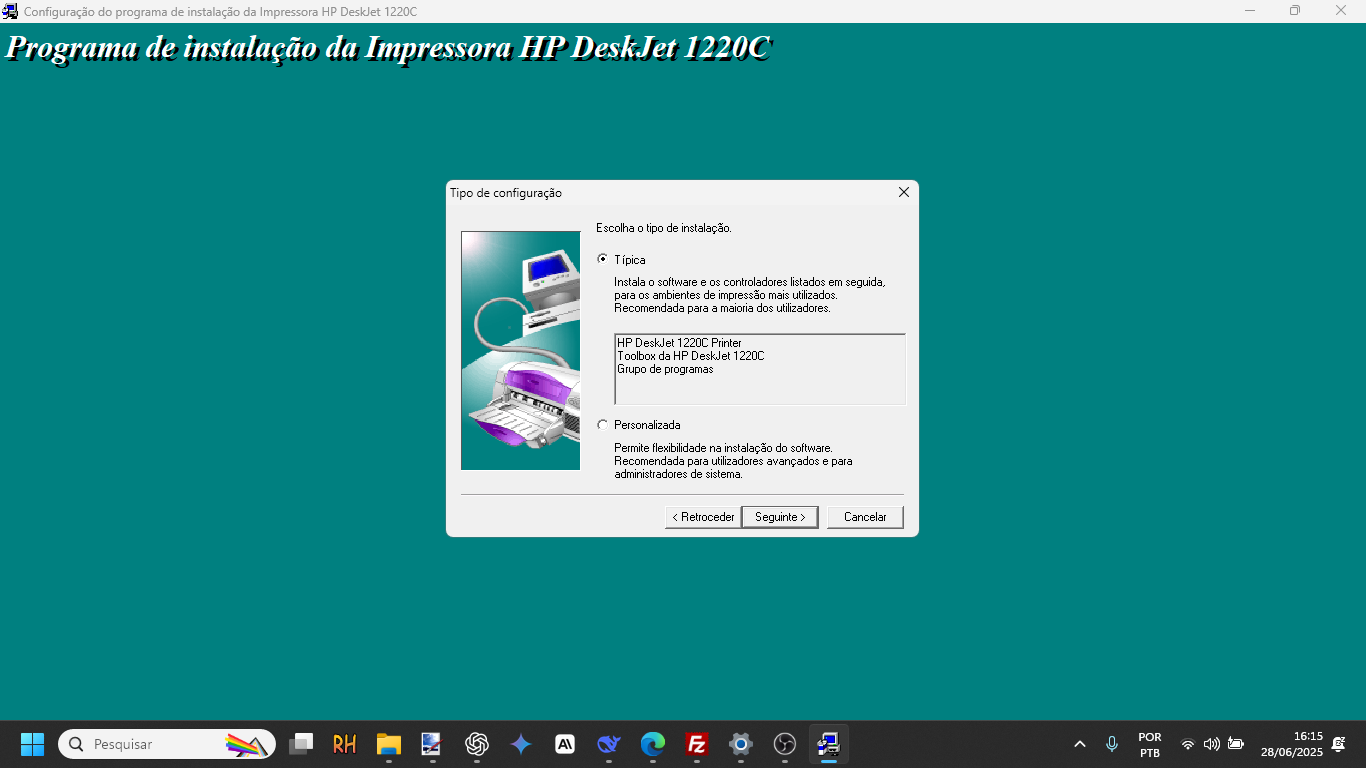Select the Personalizada installation radio button
The image size is (1366, 768).
602,425
